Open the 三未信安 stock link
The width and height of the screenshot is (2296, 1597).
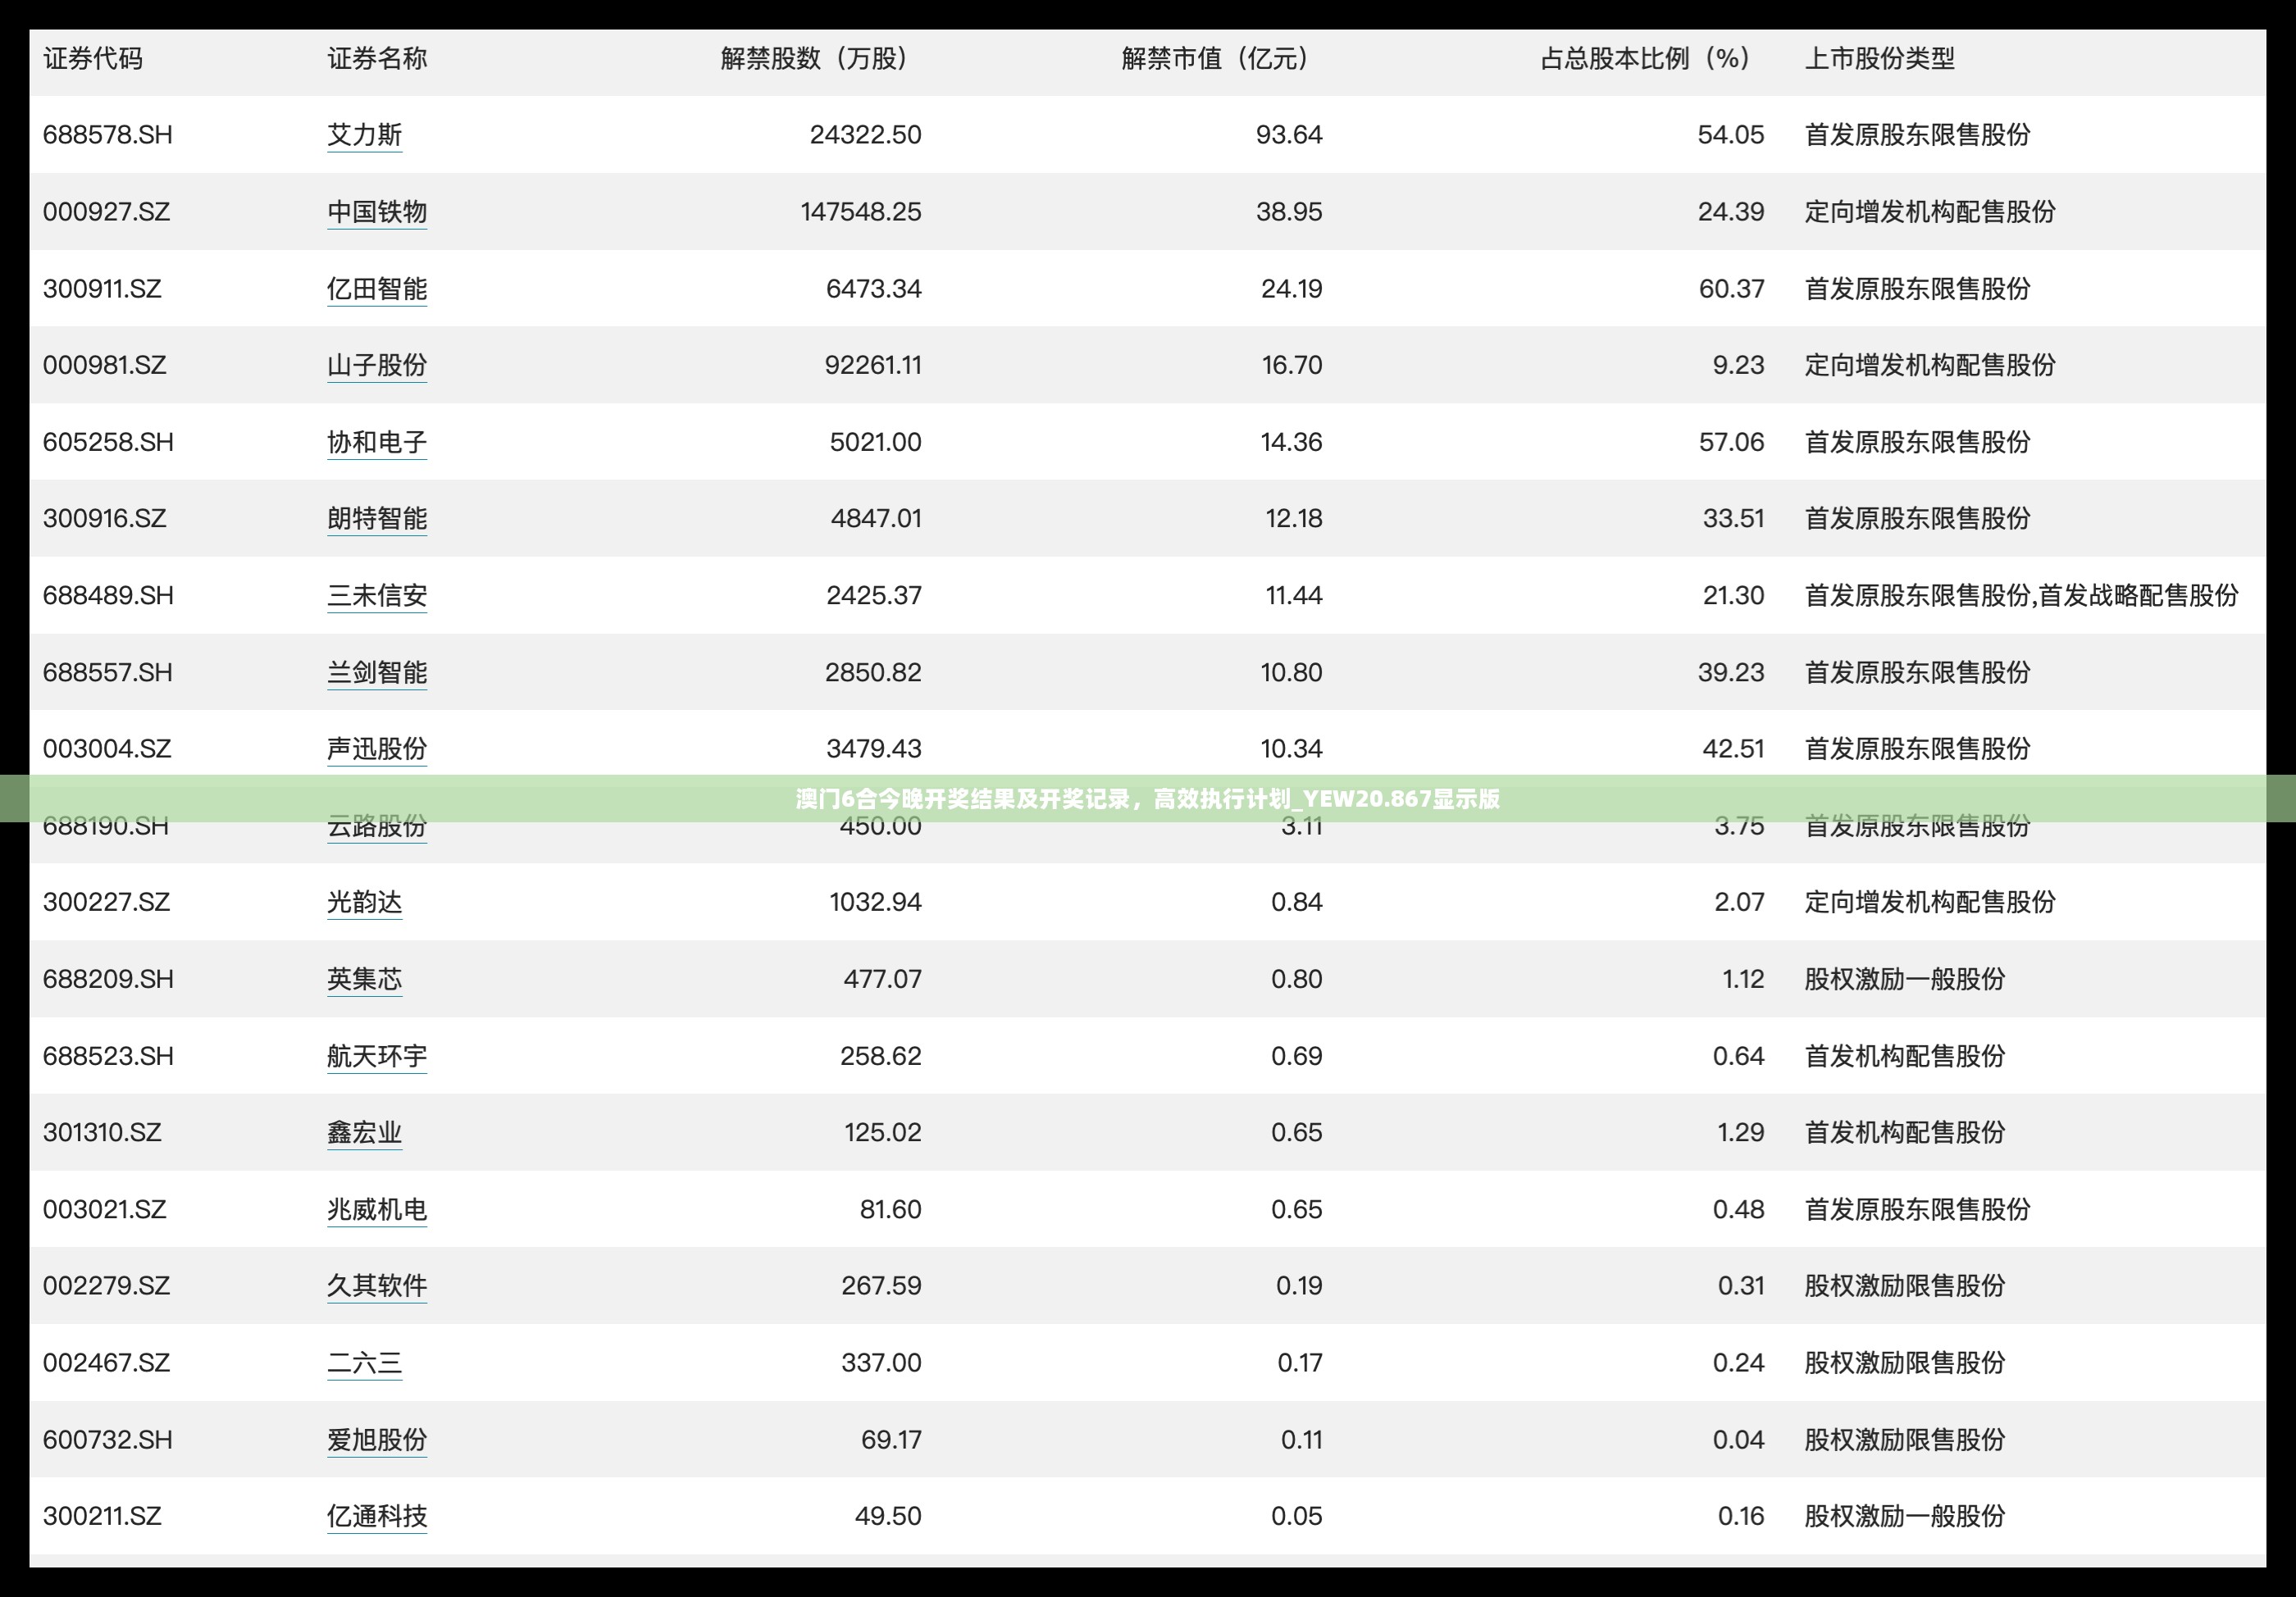tap(377, 595)
